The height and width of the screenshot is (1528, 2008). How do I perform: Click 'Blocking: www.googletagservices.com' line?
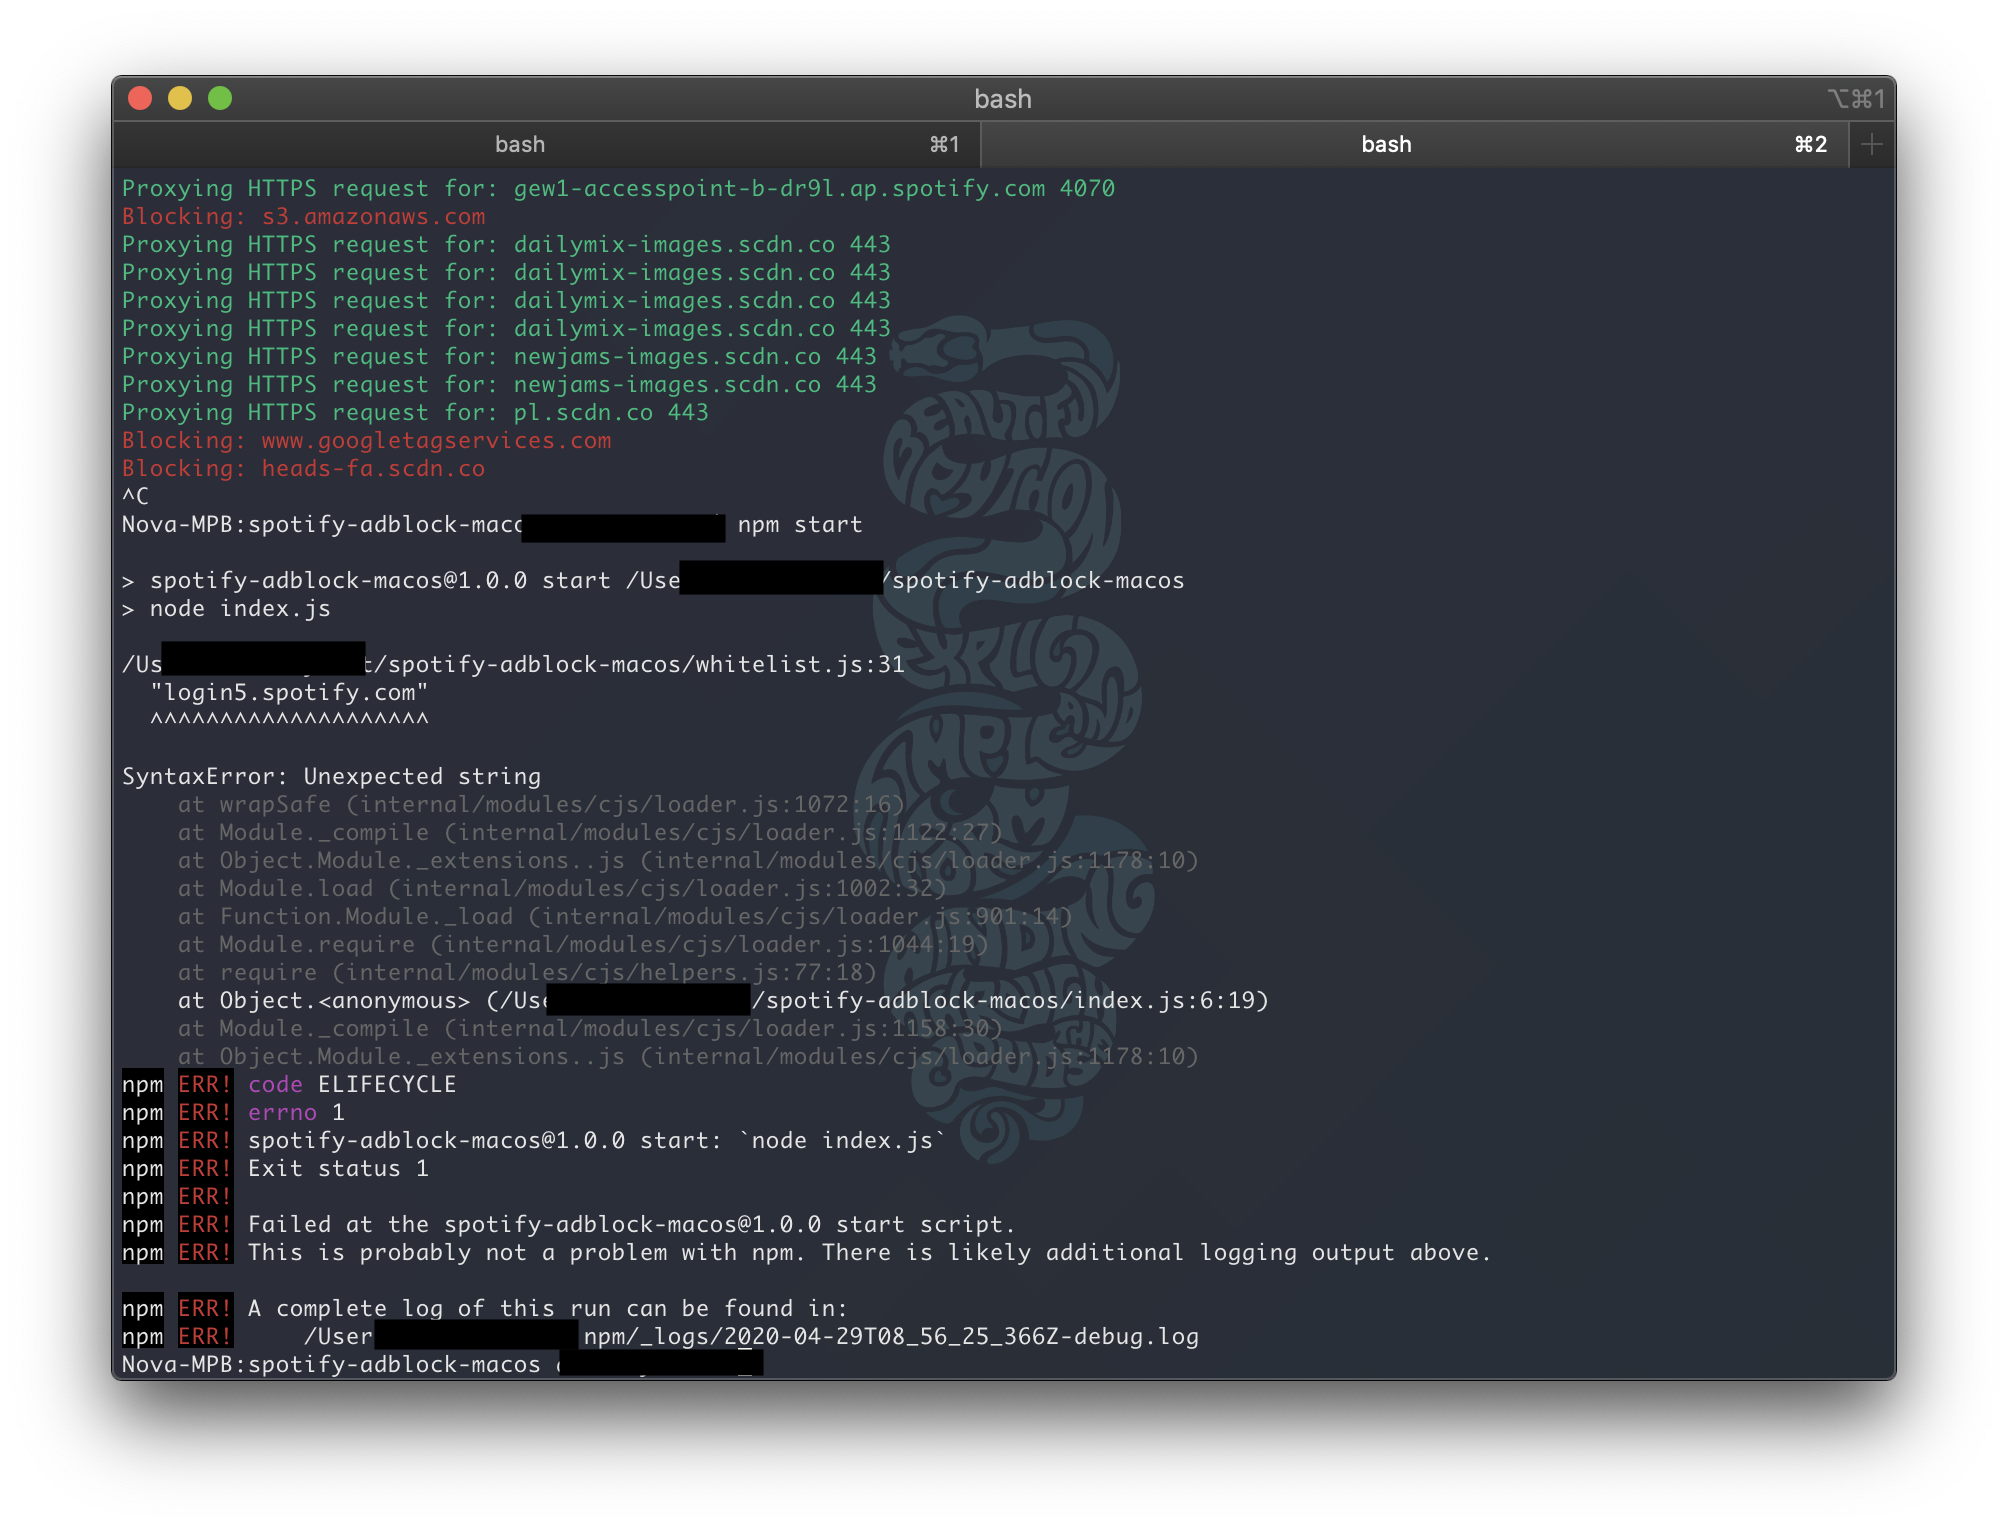tap(367, 440)
